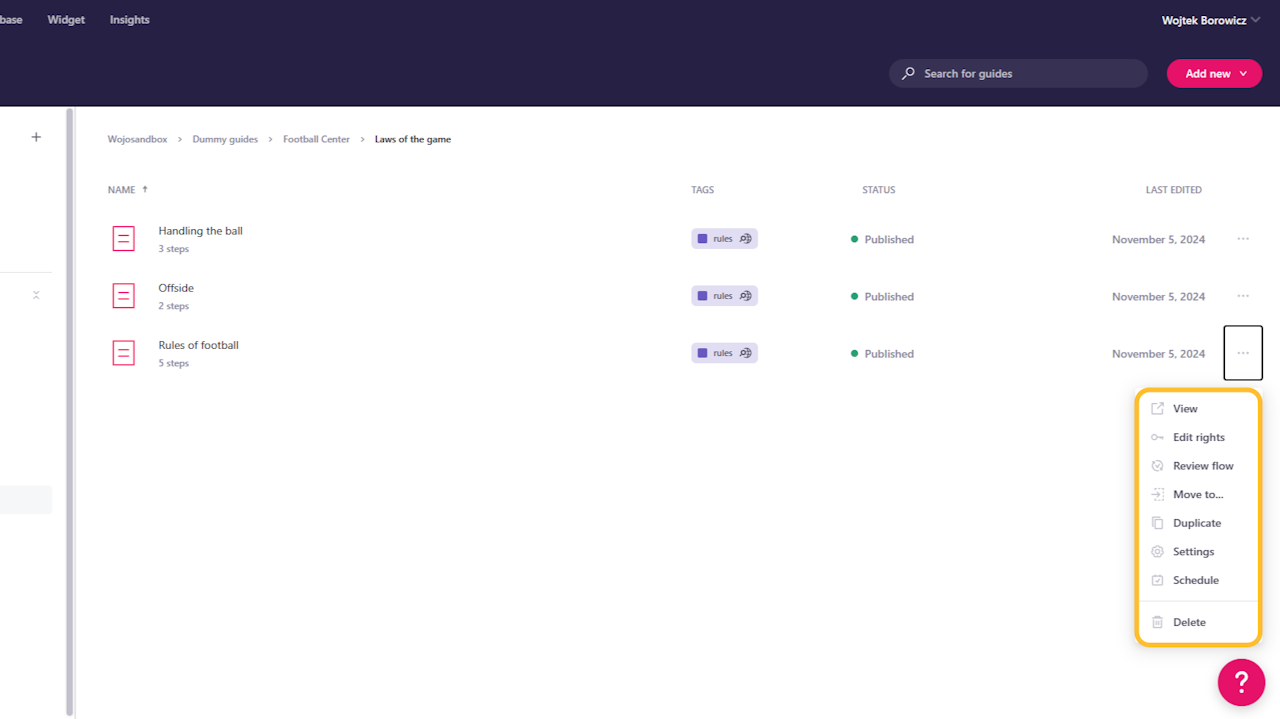Expand the Wojtek Borowicz account menu
Screen dimensions: 1280x719
pyautogui.click(x=1255, y=19)
